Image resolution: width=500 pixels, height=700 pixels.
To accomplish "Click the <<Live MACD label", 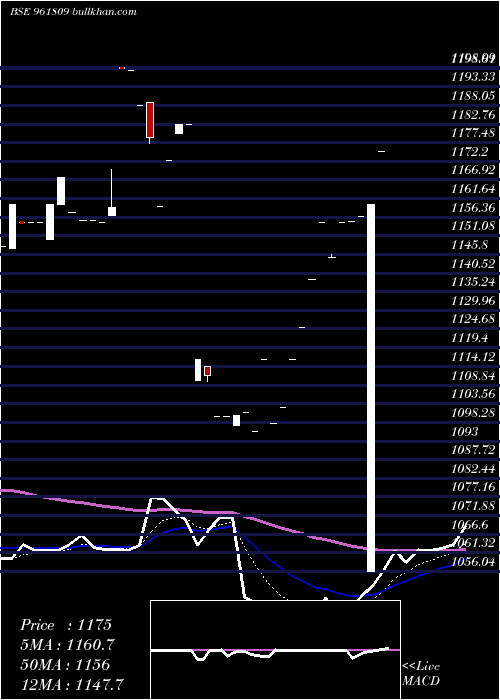I will [421, 673].
